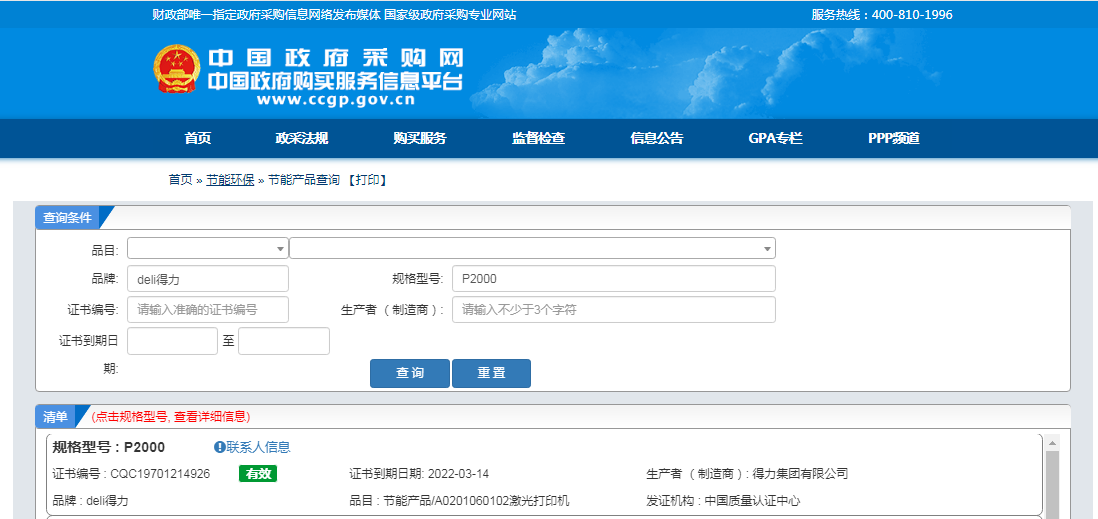Open the 首页 navigation menu item
The height and width of the screenshot is (519, 1098).
coord(197,138)
